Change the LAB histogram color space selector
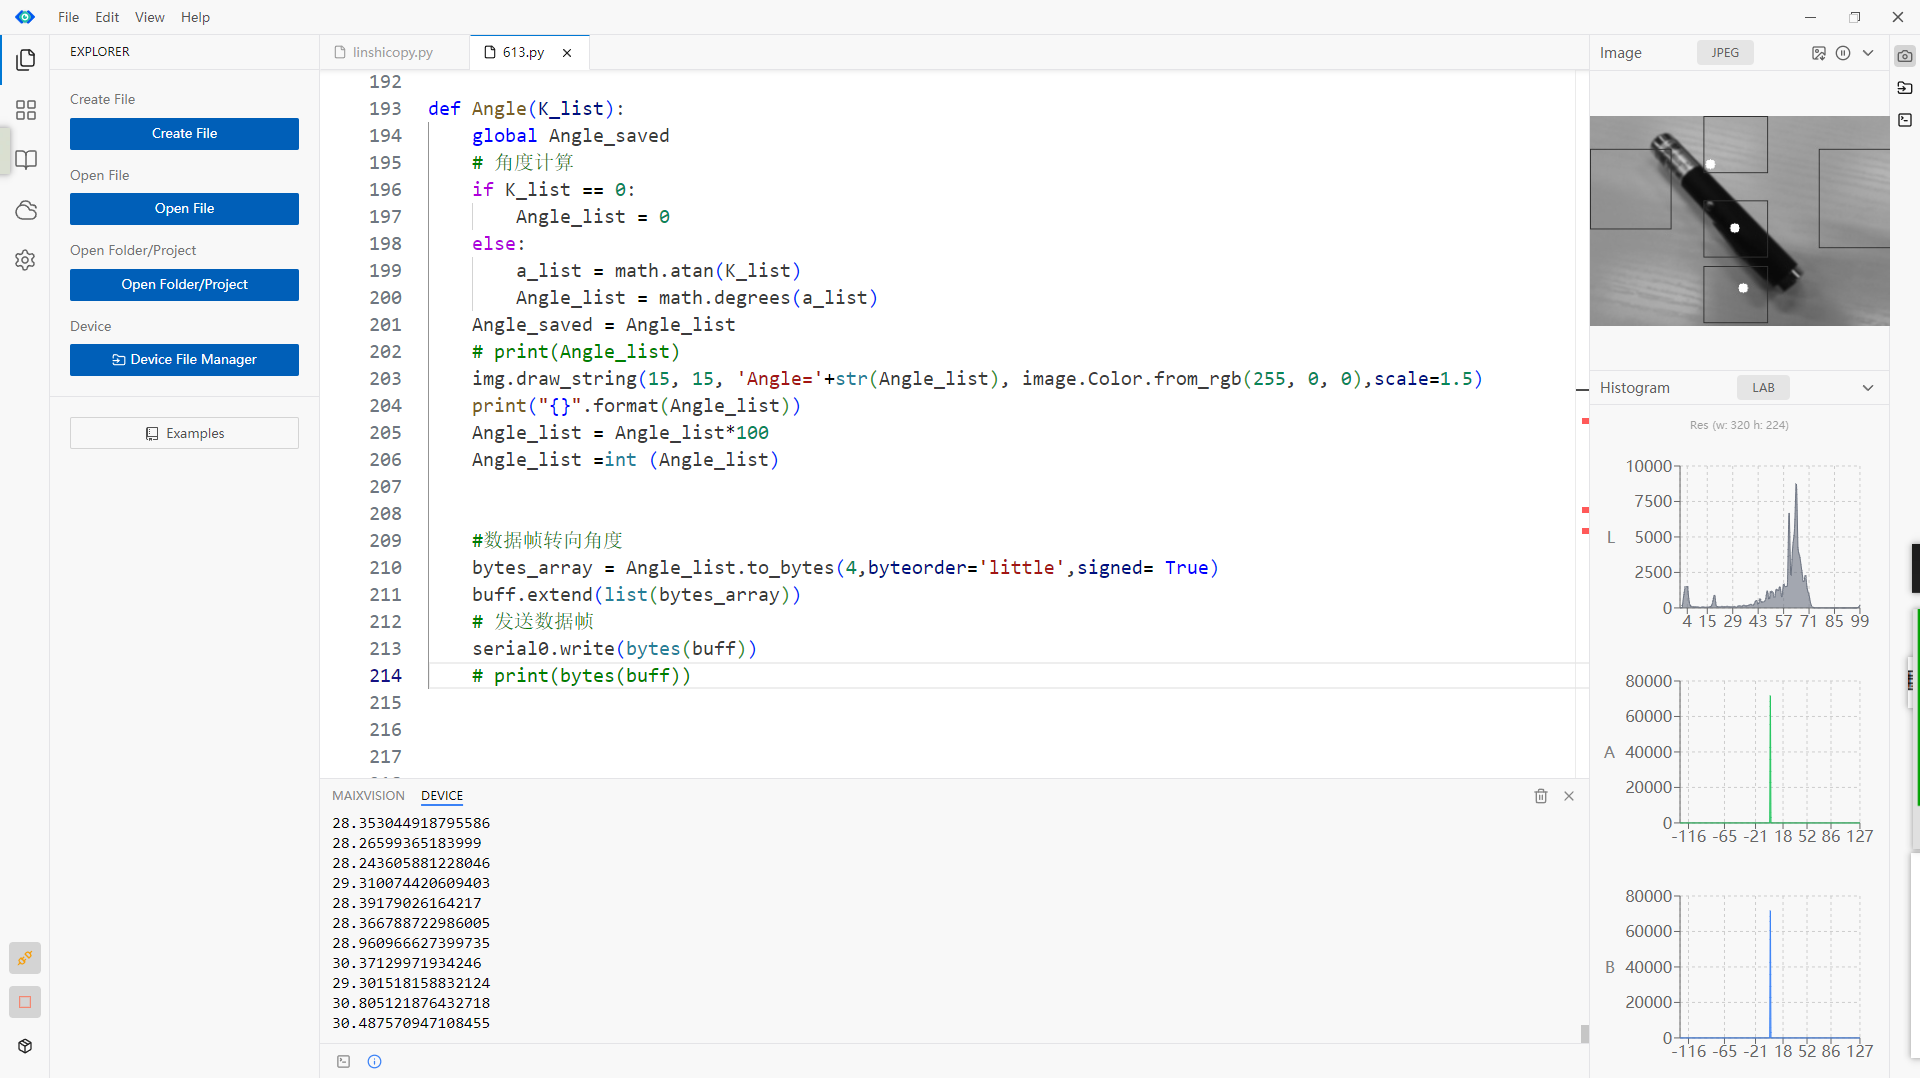Viewport: 1920px width, 1078px height. (x=1763, y=388)
